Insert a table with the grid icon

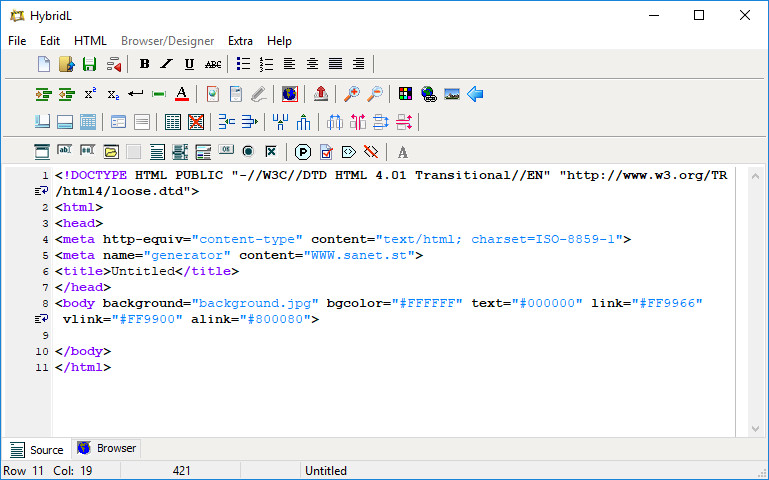click(x=173, y=122)
